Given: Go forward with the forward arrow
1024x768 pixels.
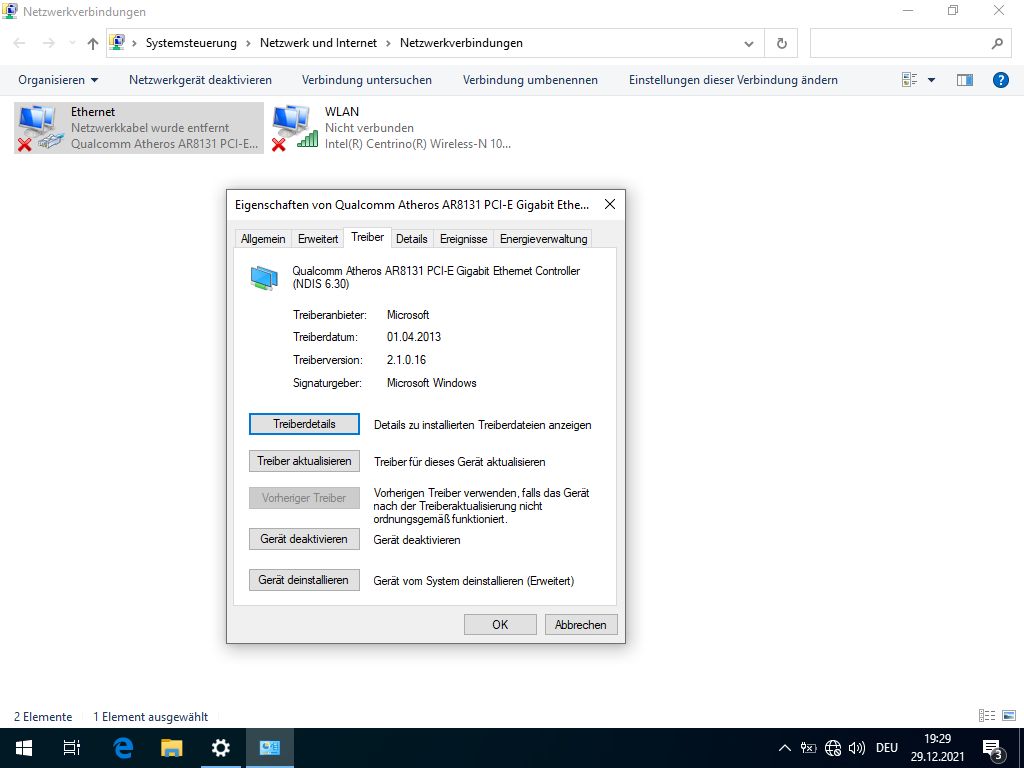Looking at the screenshot, I should point(48,43).
